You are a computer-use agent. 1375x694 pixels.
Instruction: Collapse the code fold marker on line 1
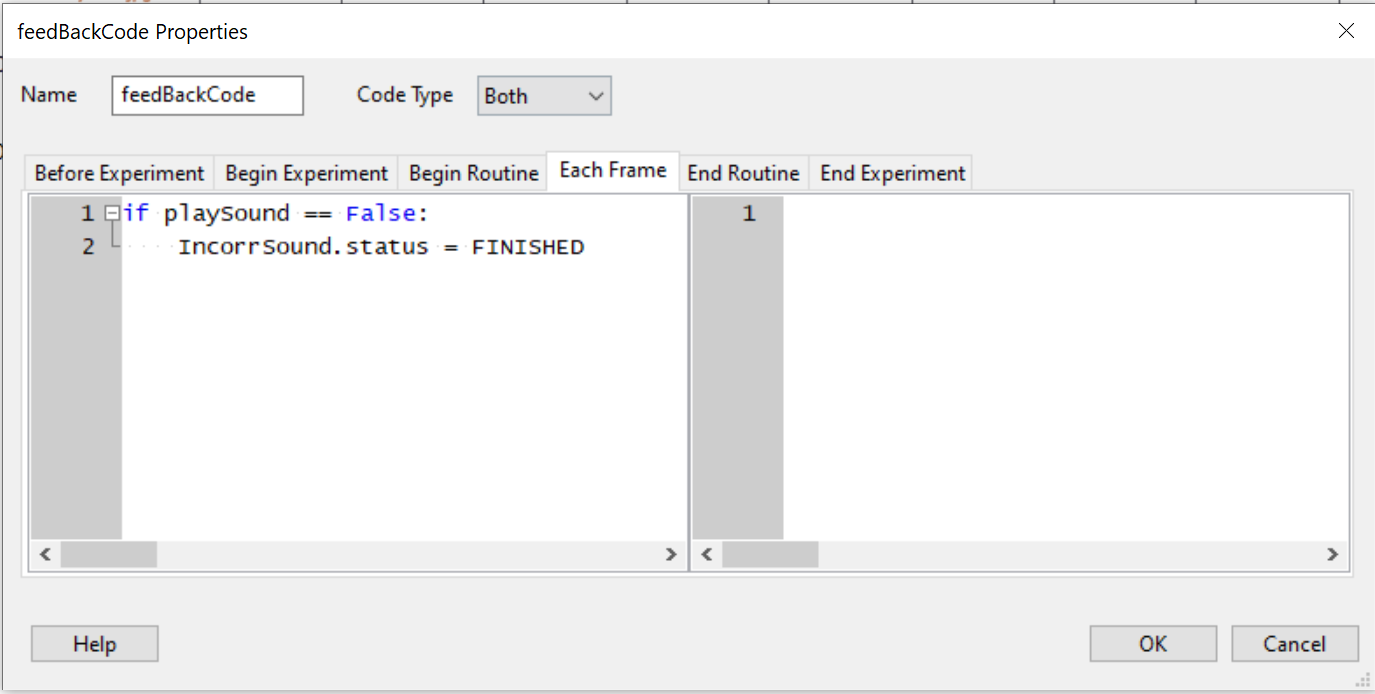[112, 213]
